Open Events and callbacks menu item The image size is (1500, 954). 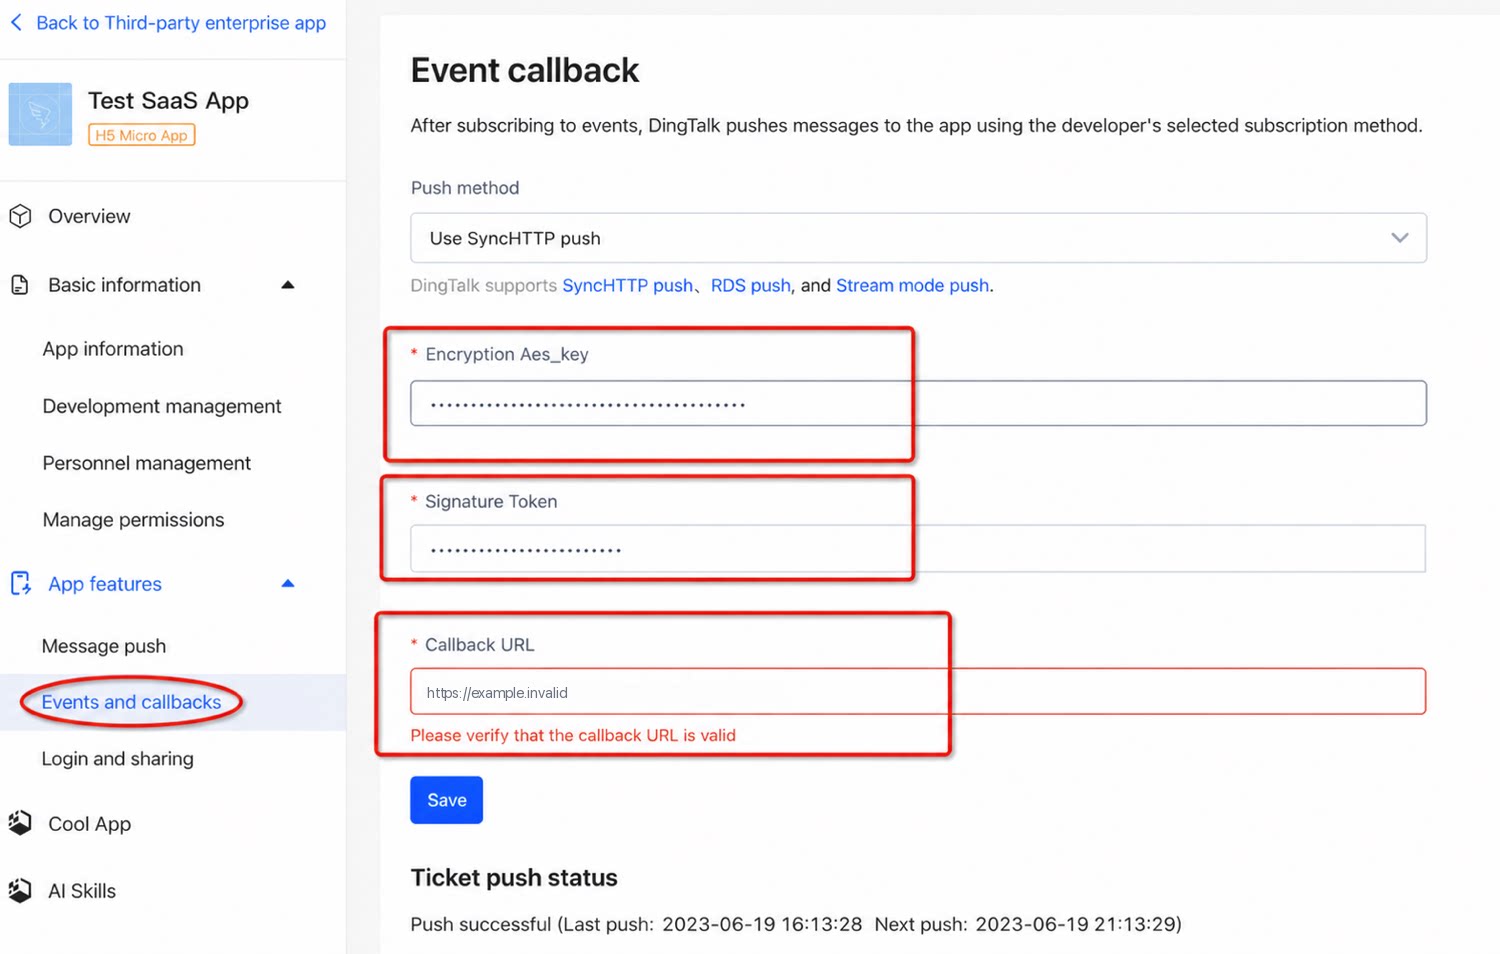point(131,702)
